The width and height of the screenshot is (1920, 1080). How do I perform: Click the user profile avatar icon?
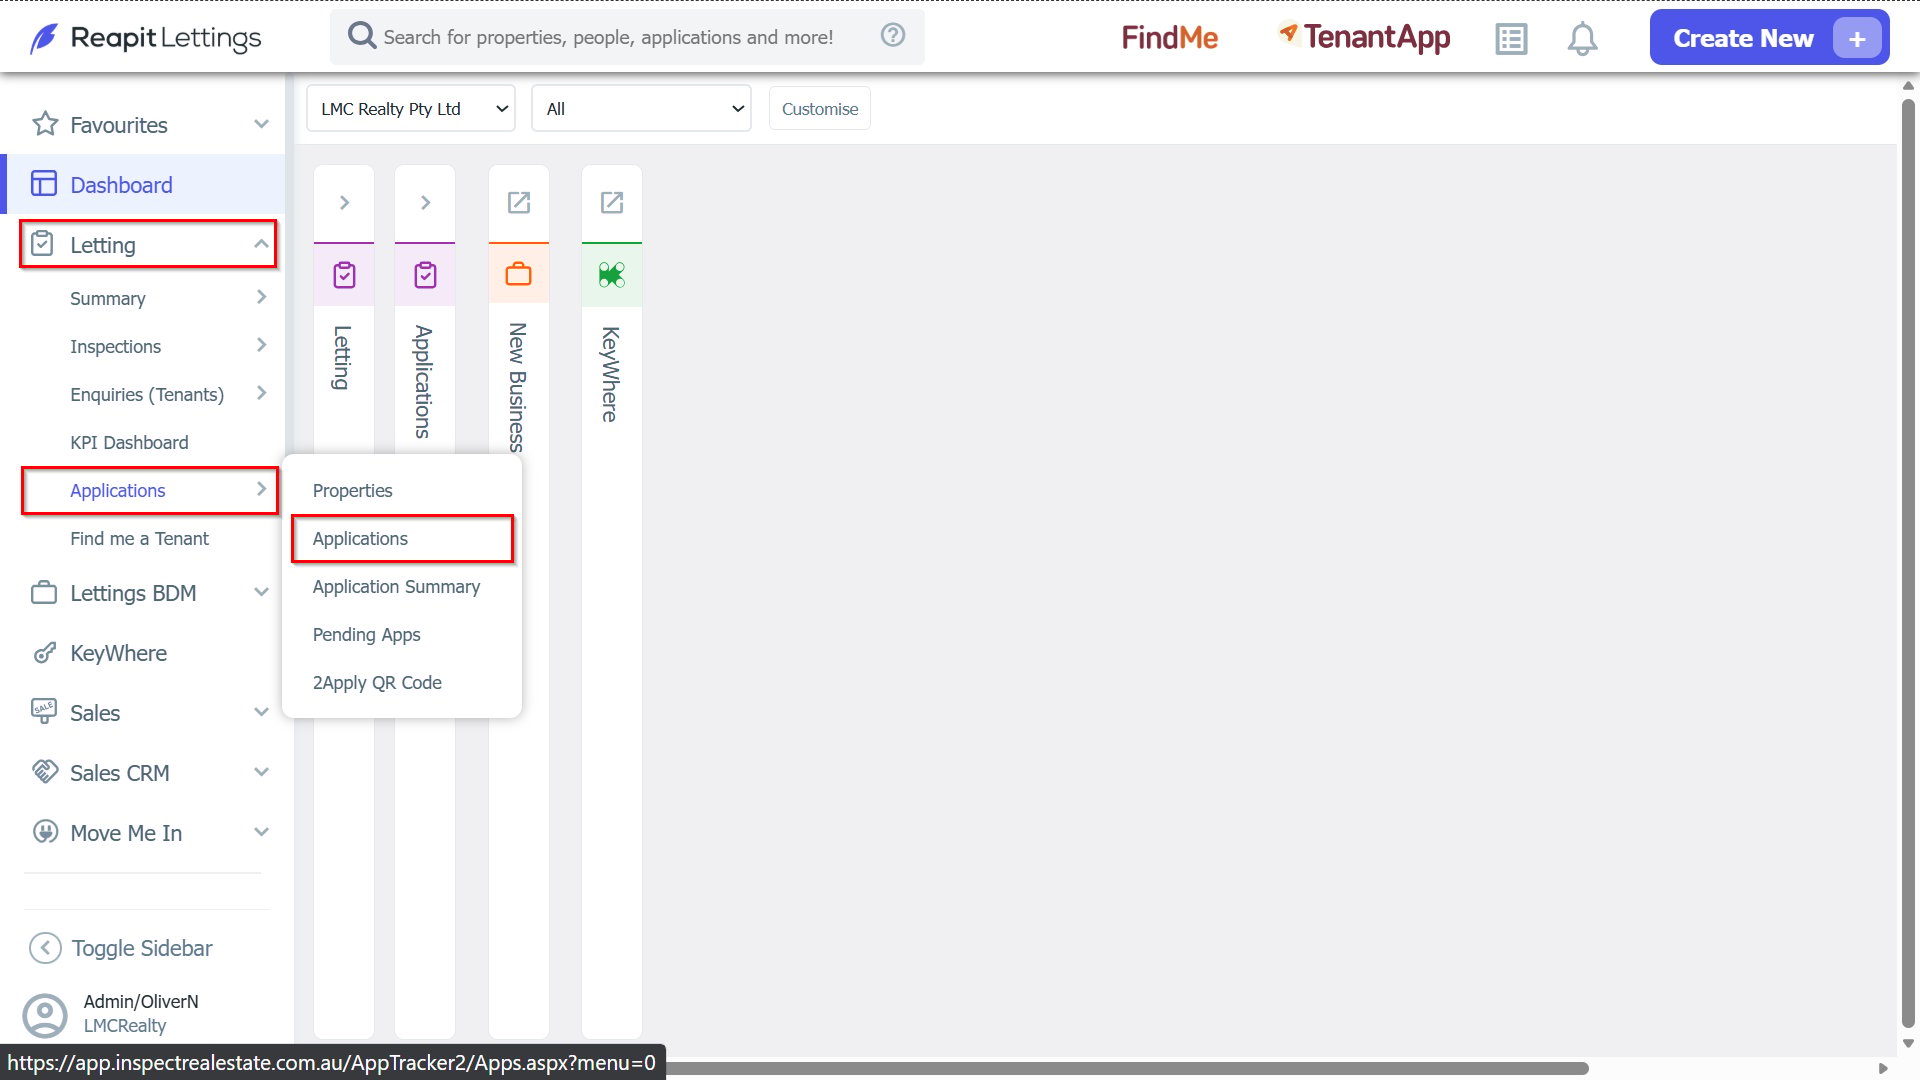click(x=45, y=1014)
